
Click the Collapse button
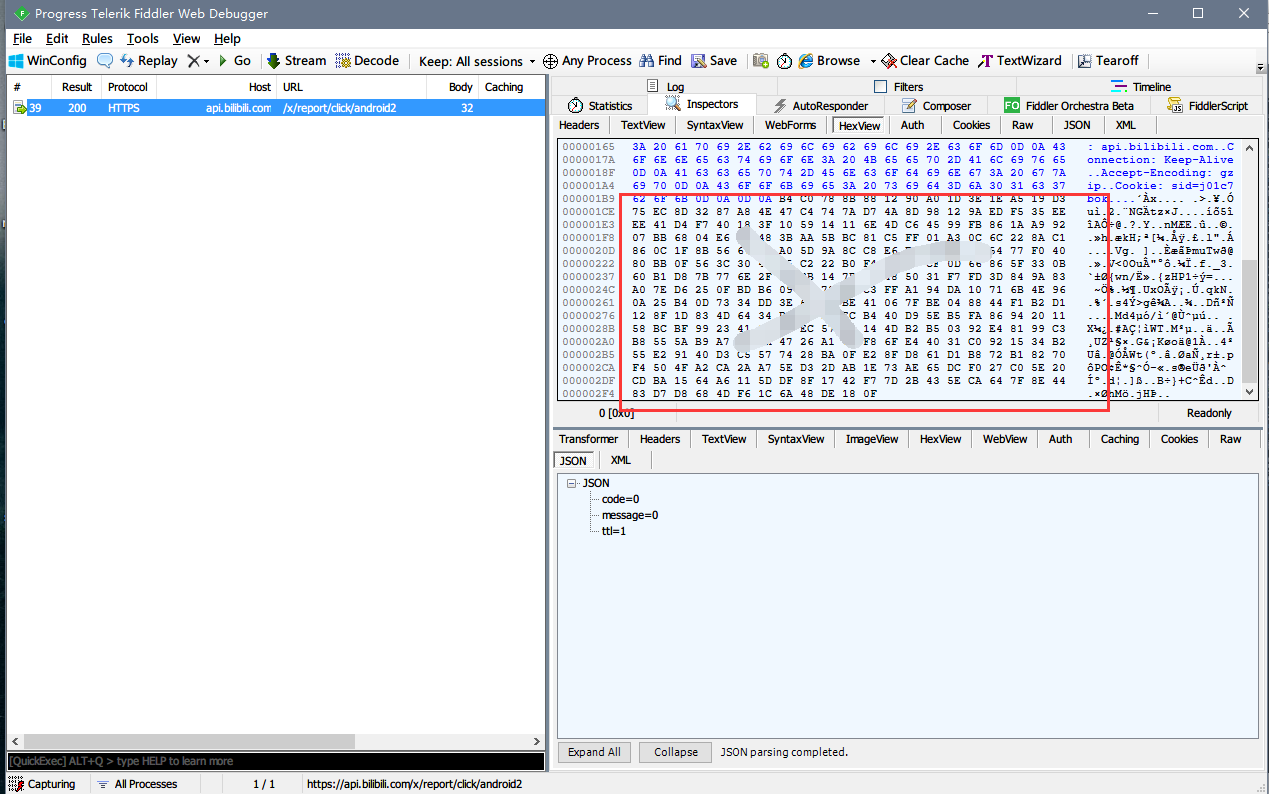tap(676, 752)
